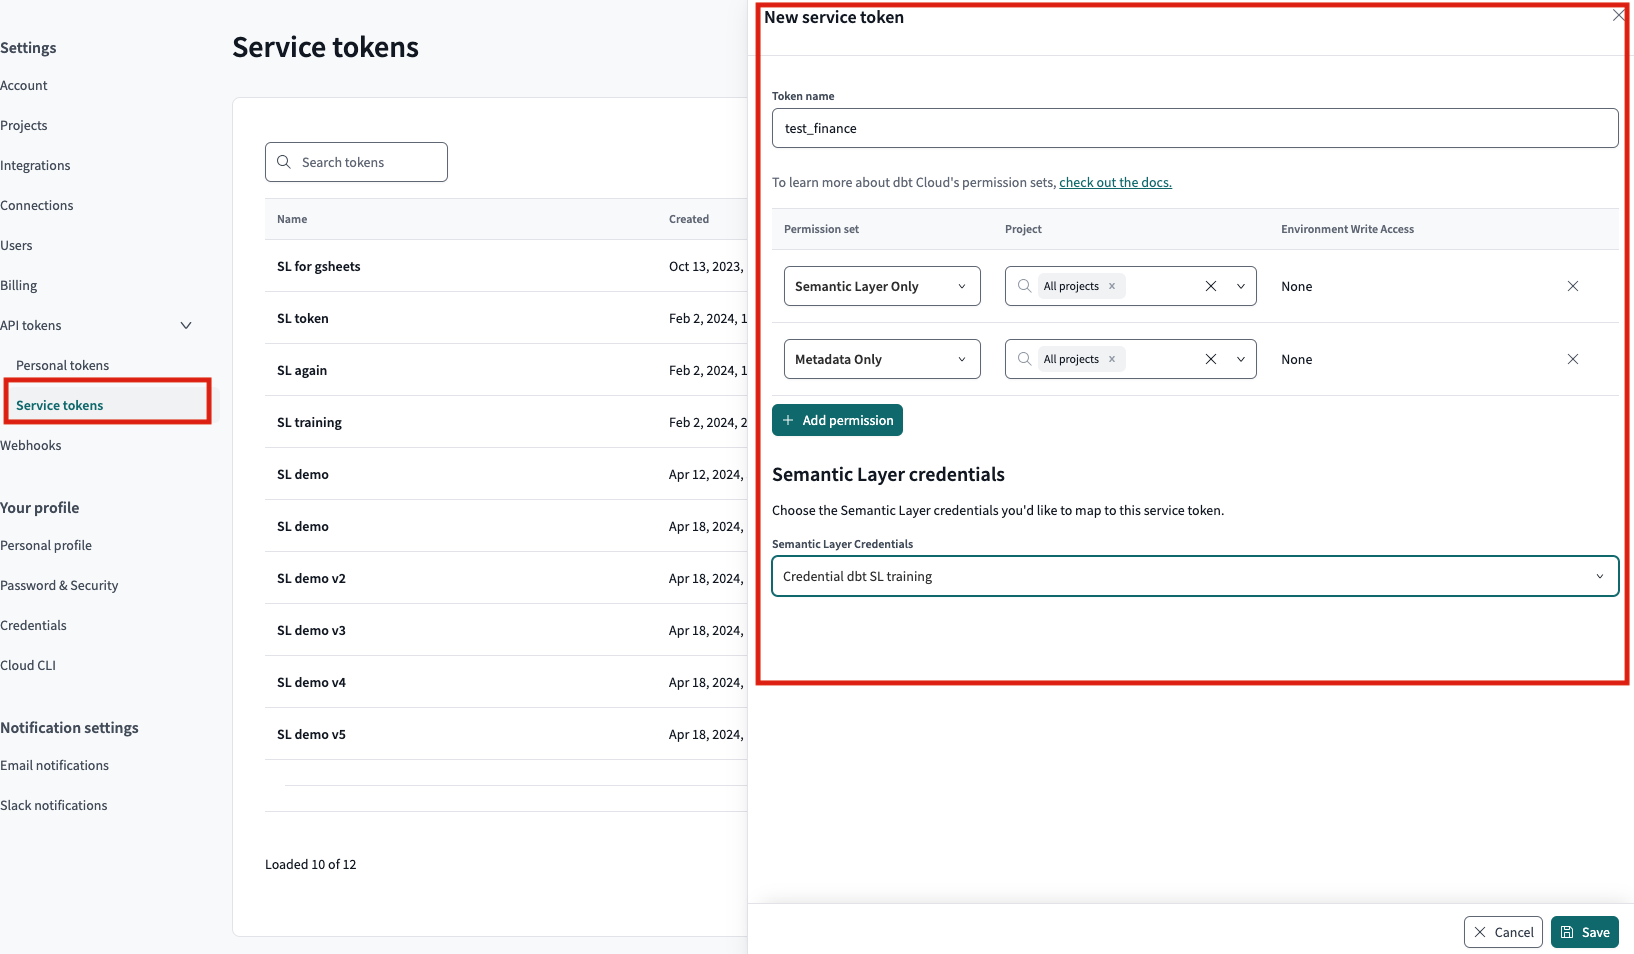Click the X icon inside the Cancel button
Image resolution: width=1634 pixels, height=954 pixels.
point(1479,931)
